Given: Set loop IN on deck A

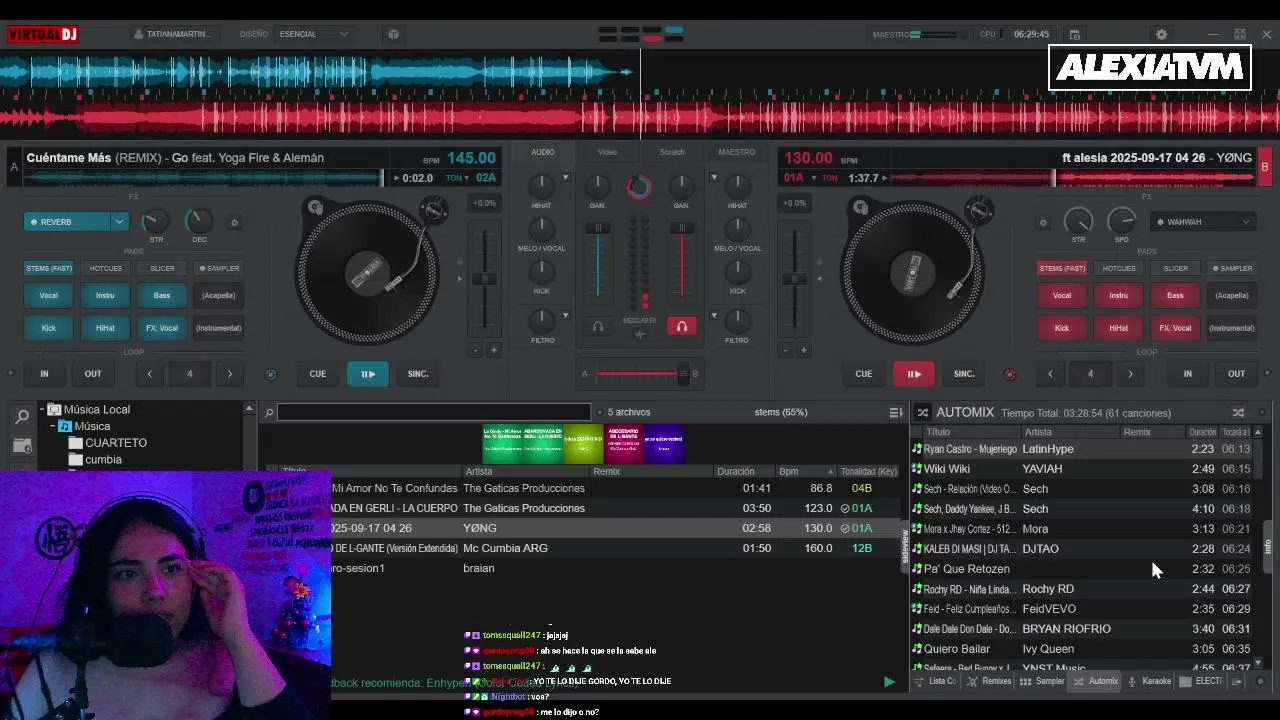Looking at the screenshot, I should pyautogui.click(x=44, y=374).
